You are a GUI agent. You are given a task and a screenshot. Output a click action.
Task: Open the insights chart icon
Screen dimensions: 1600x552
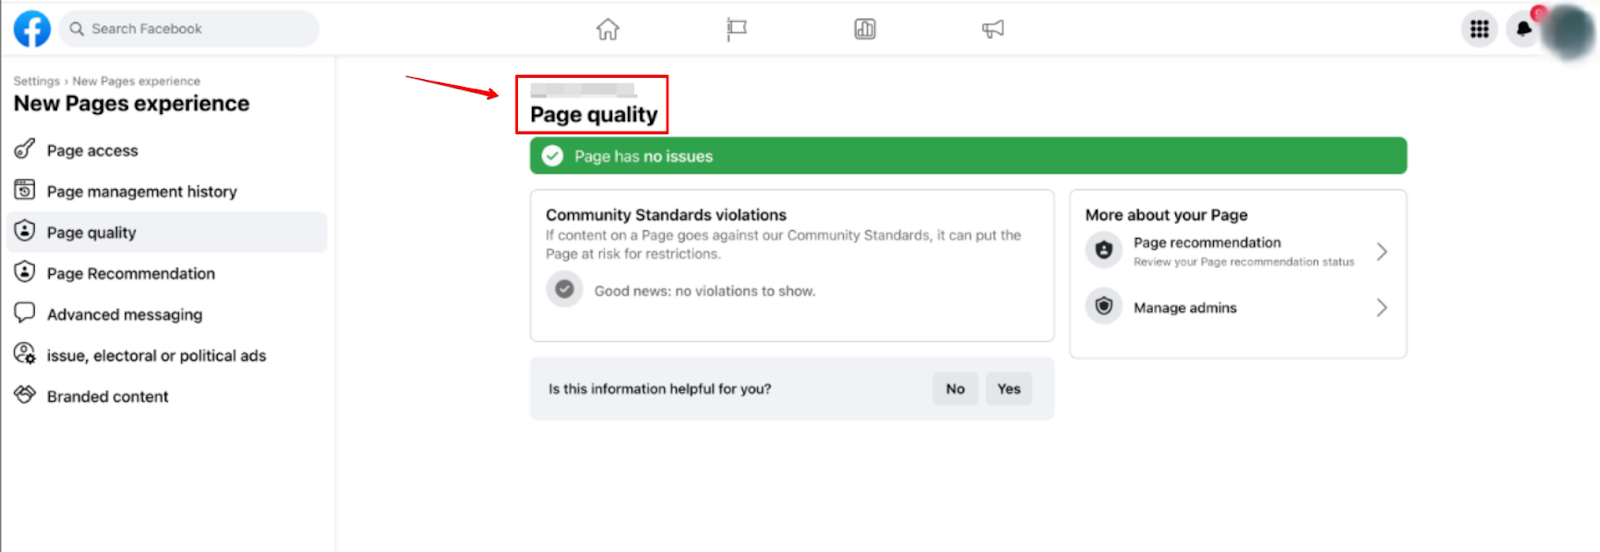pos(865,29)
